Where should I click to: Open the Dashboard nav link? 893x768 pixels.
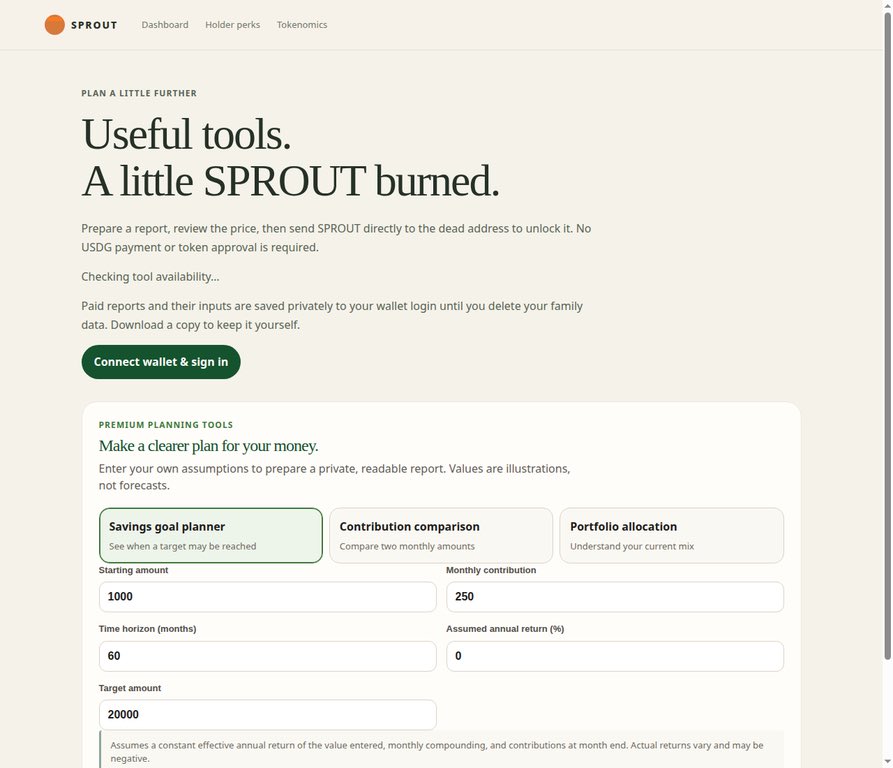(165, 25)
